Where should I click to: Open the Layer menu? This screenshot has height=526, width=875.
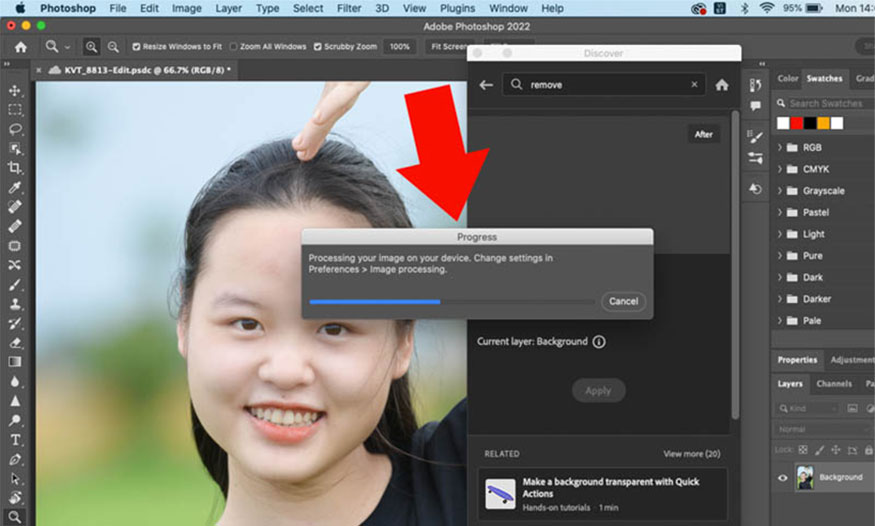coord(229,8)
